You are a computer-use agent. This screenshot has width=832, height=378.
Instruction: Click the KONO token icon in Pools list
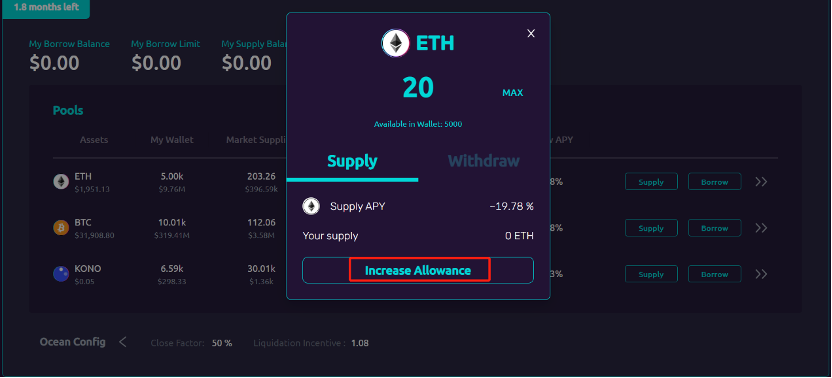(x=61, y=274)
